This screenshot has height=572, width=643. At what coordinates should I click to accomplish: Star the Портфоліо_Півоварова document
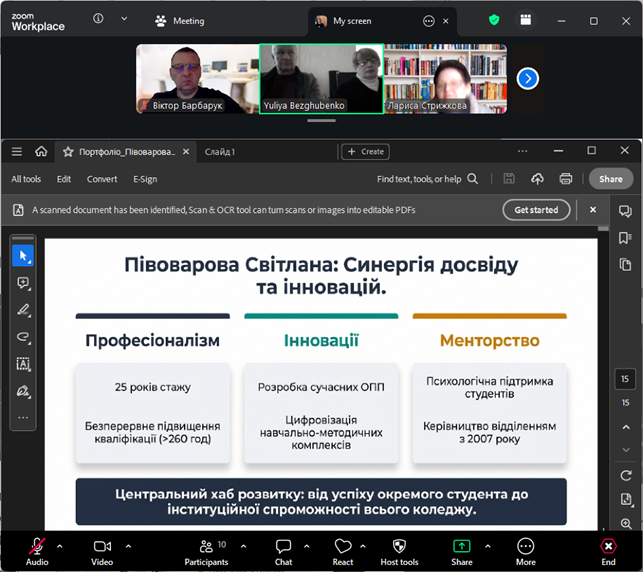(68, 152)
